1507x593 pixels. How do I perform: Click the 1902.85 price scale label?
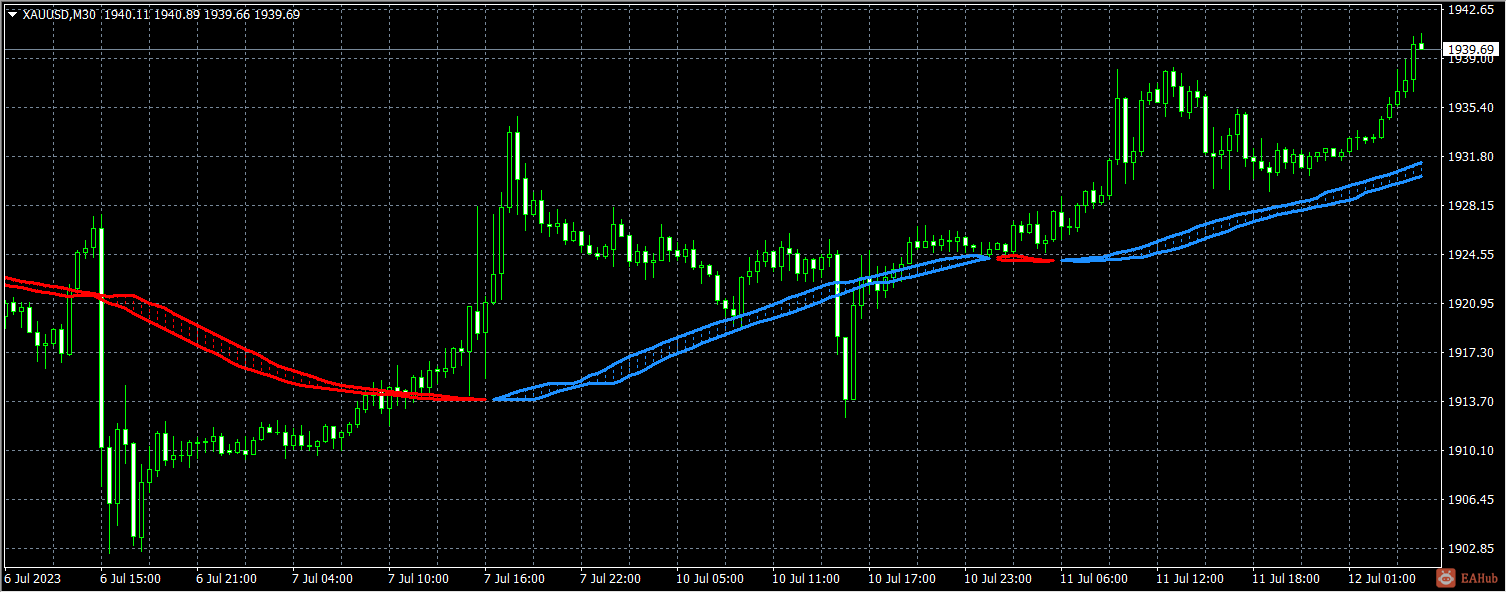point(1470,548)
